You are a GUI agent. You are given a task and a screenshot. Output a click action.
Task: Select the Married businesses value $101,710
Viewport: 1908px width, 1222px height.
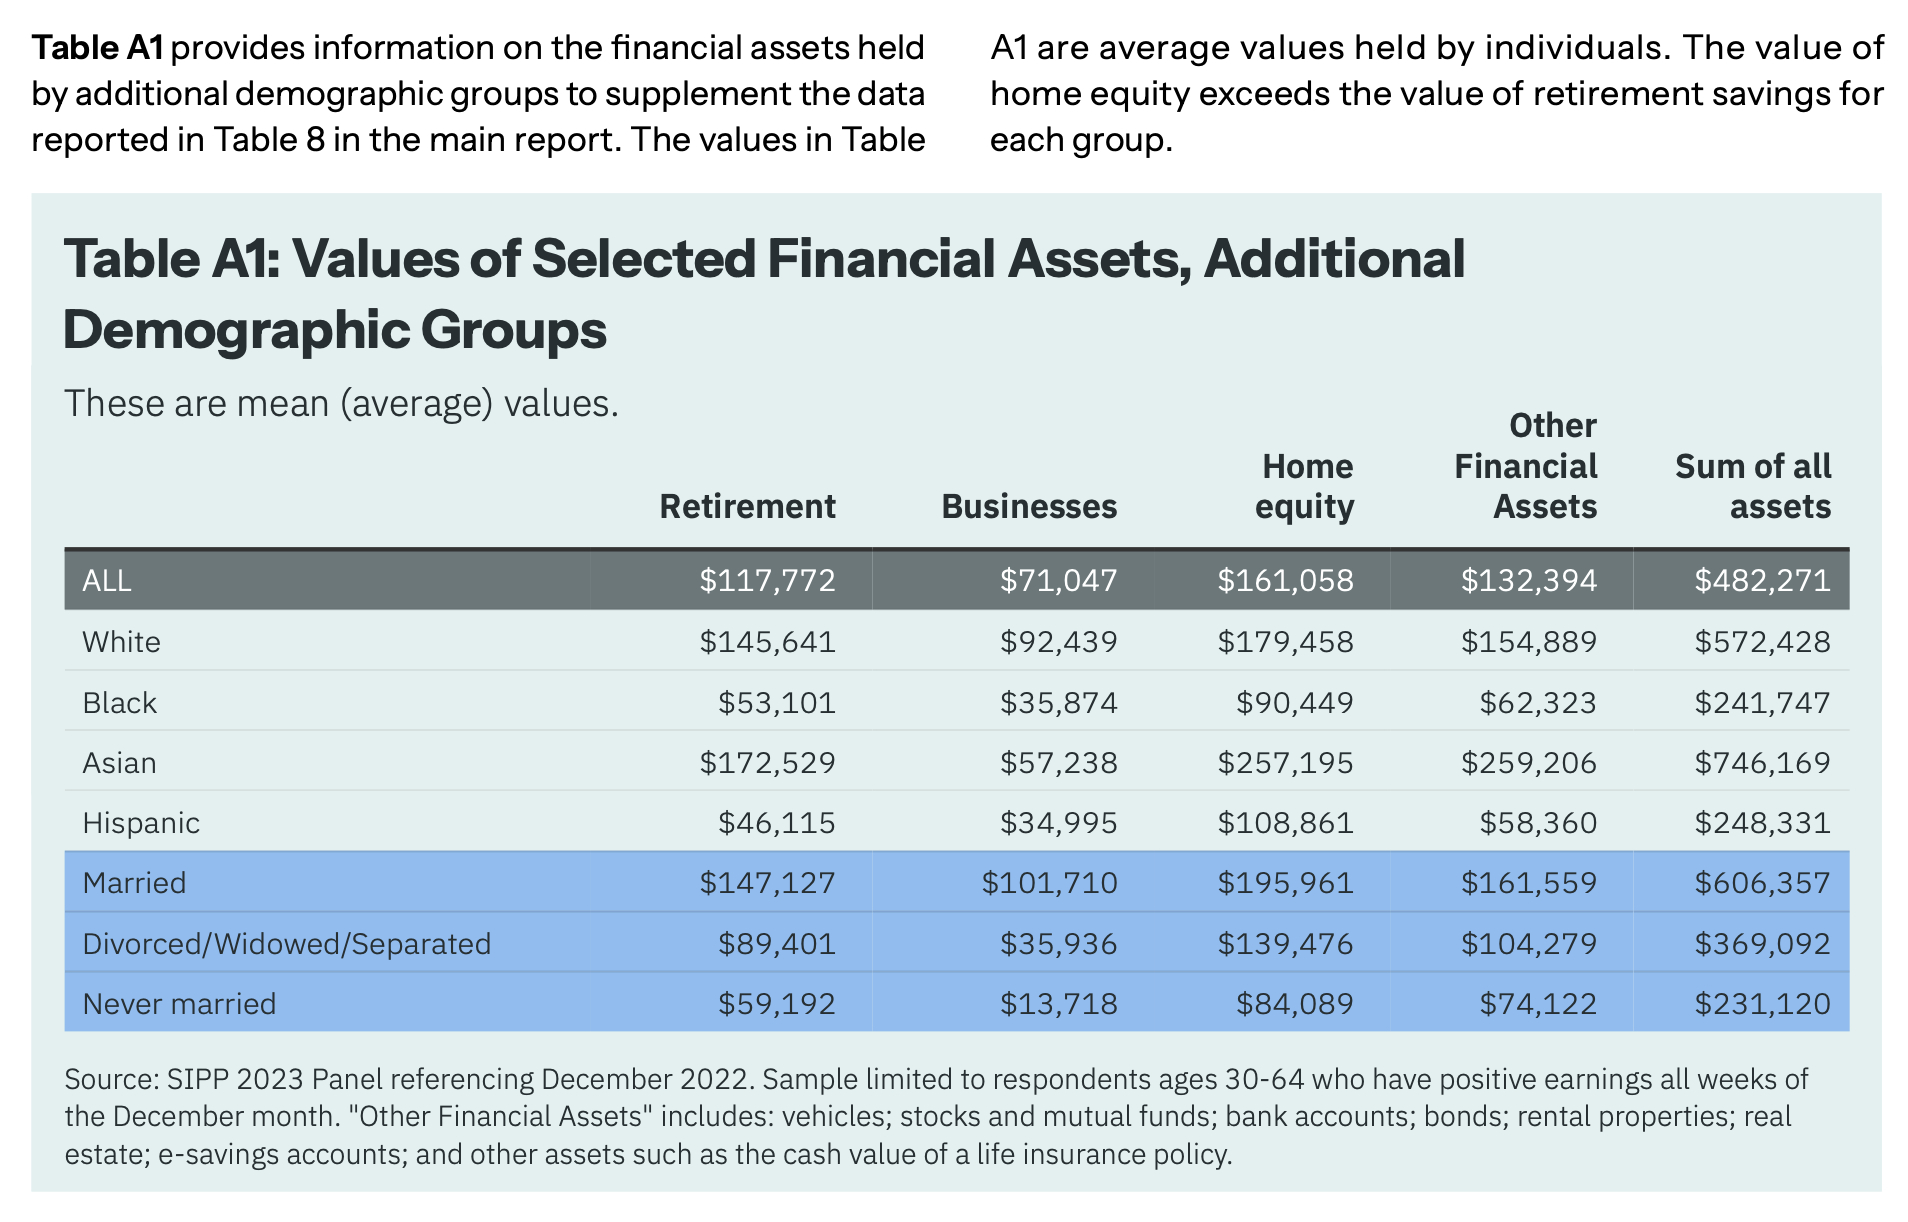click(1049, 883)
